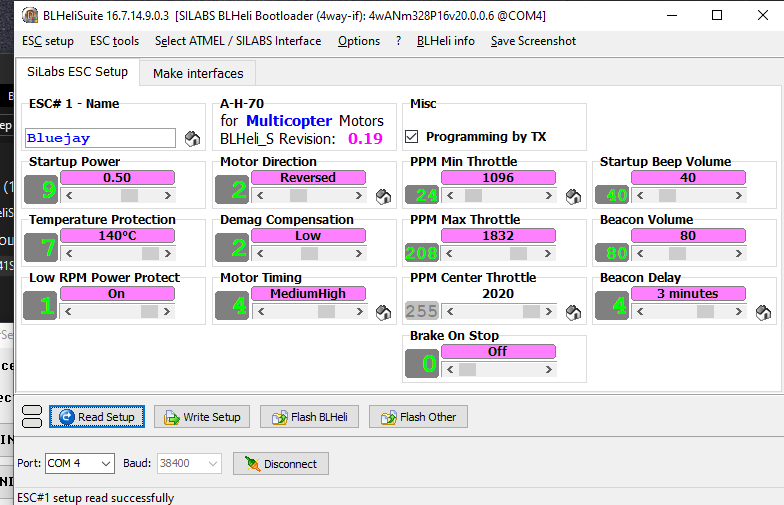
Task: Click the Flash BLHeli button
Action: (x=310, y=416)
